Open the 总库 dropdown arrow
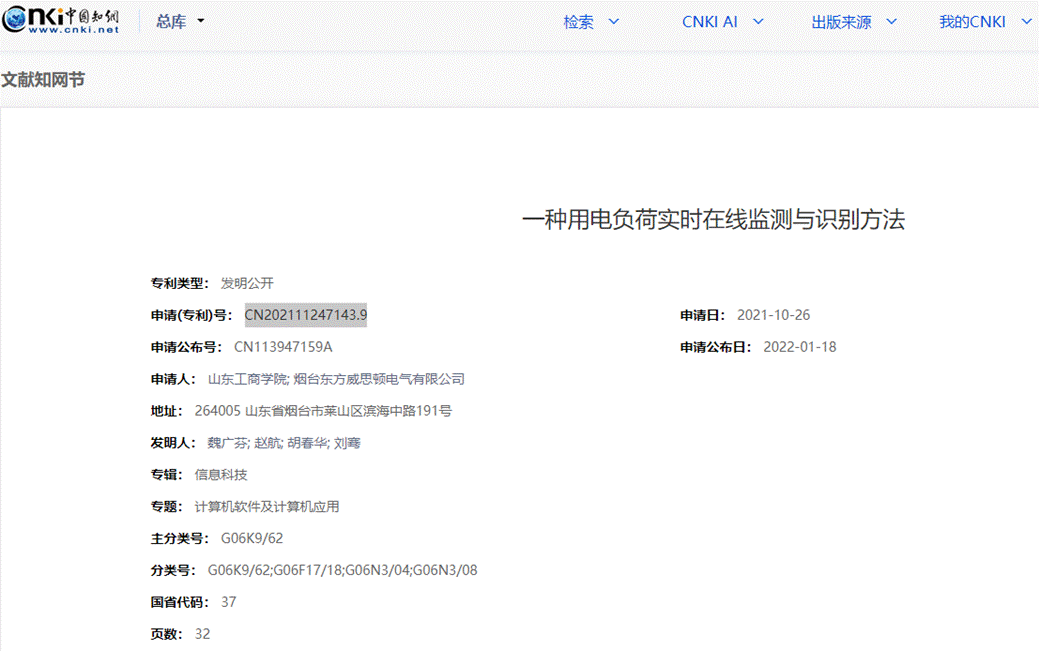1039x651 pixels. (x=200, y=21)
